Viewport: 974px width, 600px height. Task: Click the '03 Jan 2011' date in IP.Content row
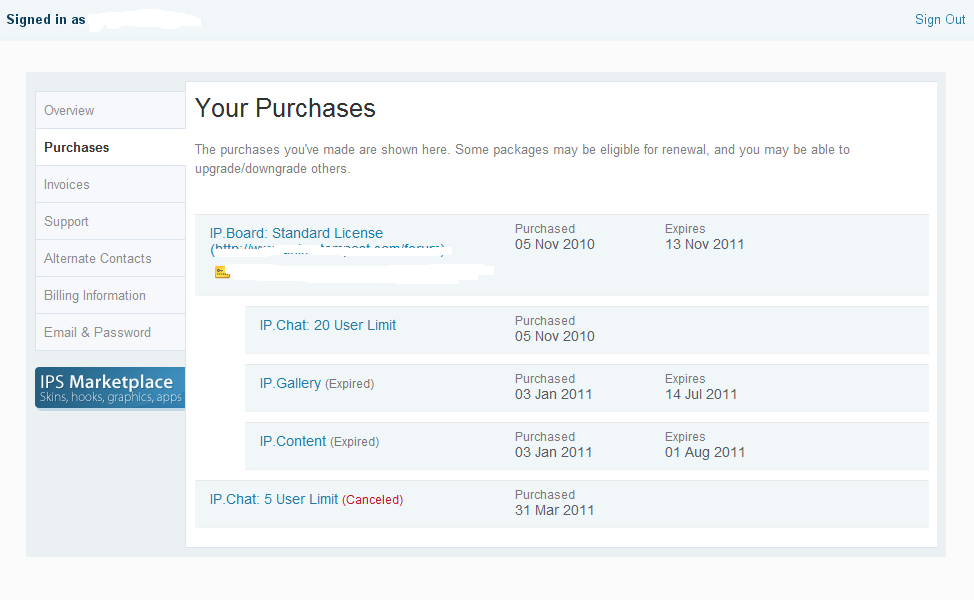tap(553, 452)
